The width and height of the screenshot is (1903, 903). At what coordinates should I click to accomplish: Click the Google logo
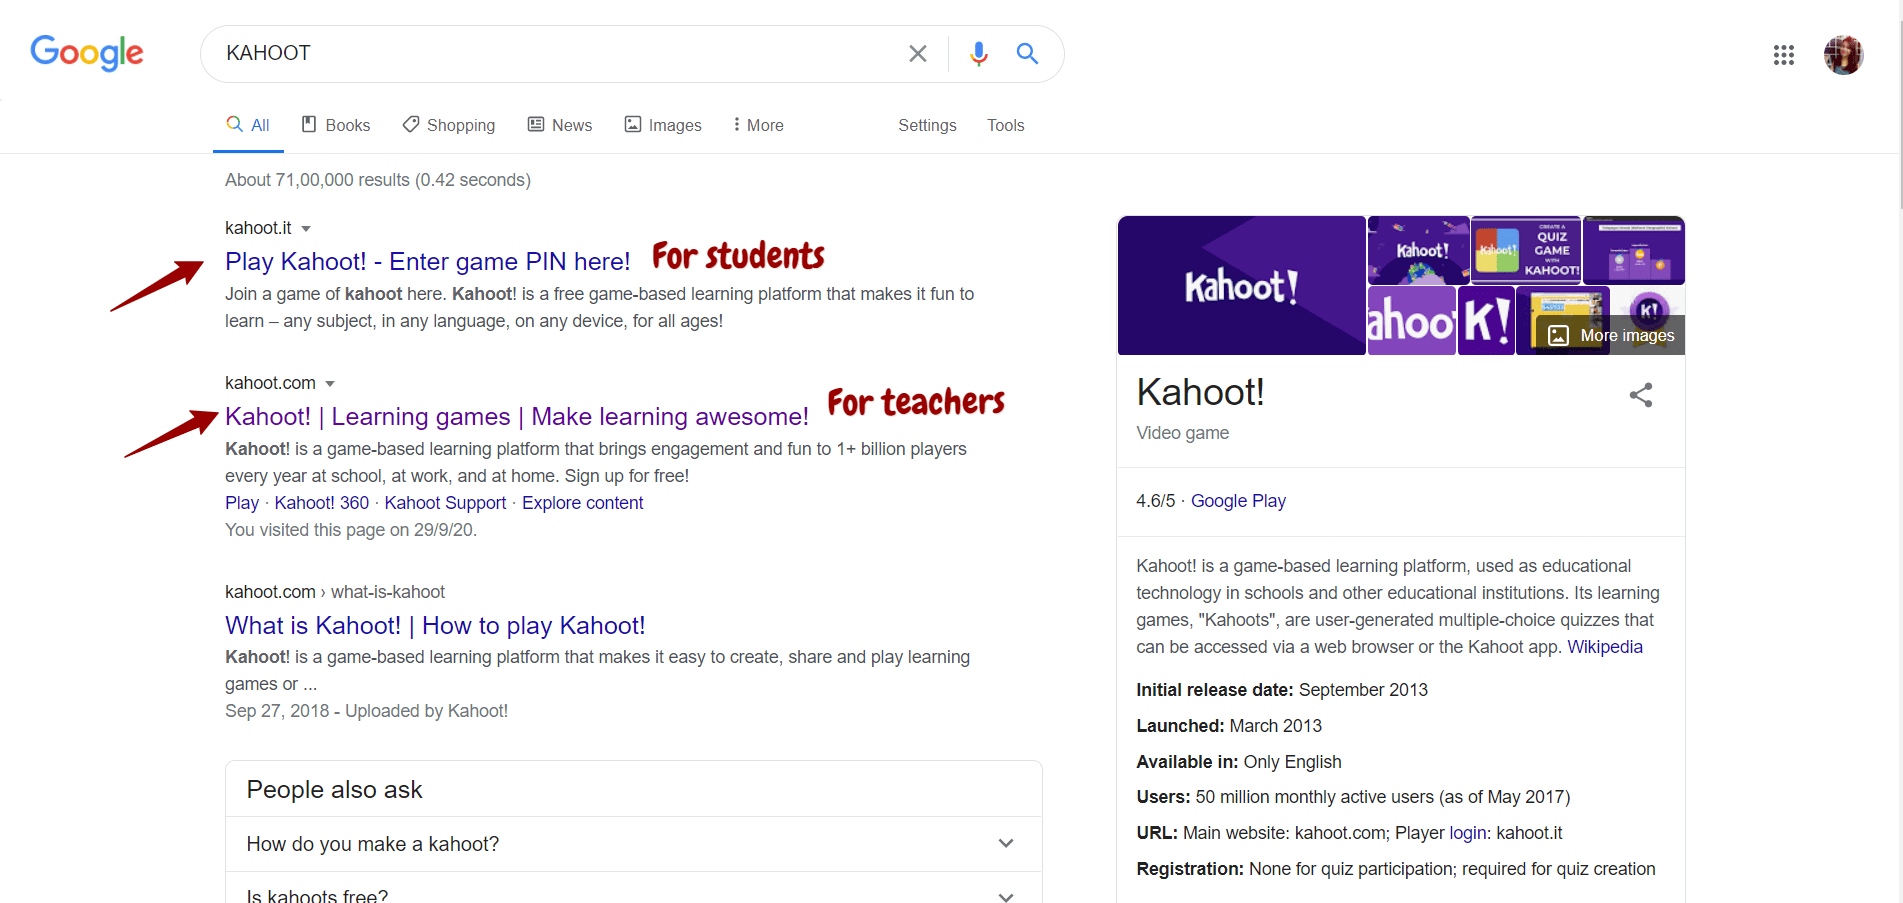point(86,54)
